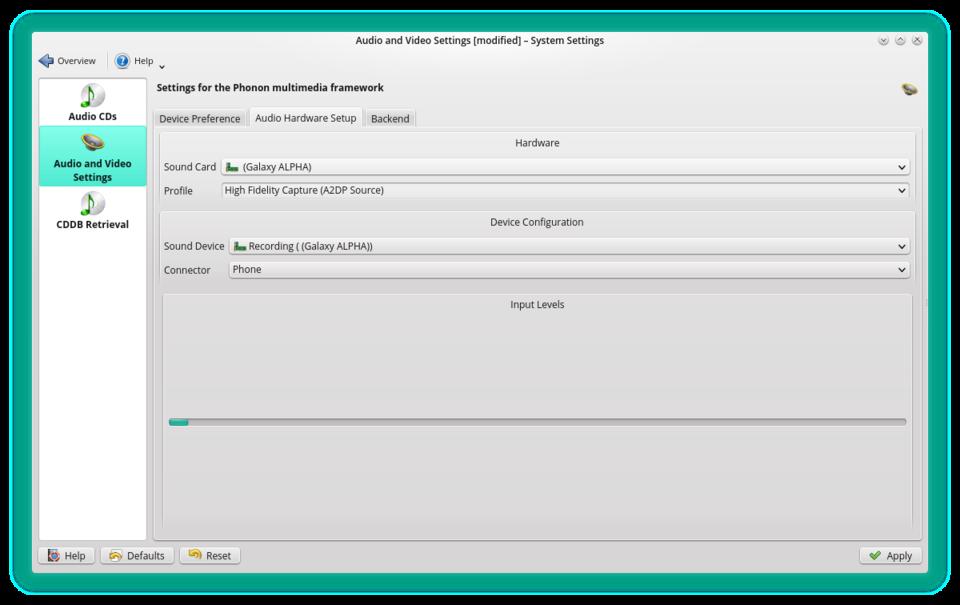Select the Audio Hardware Setup tab

(305, 117)
